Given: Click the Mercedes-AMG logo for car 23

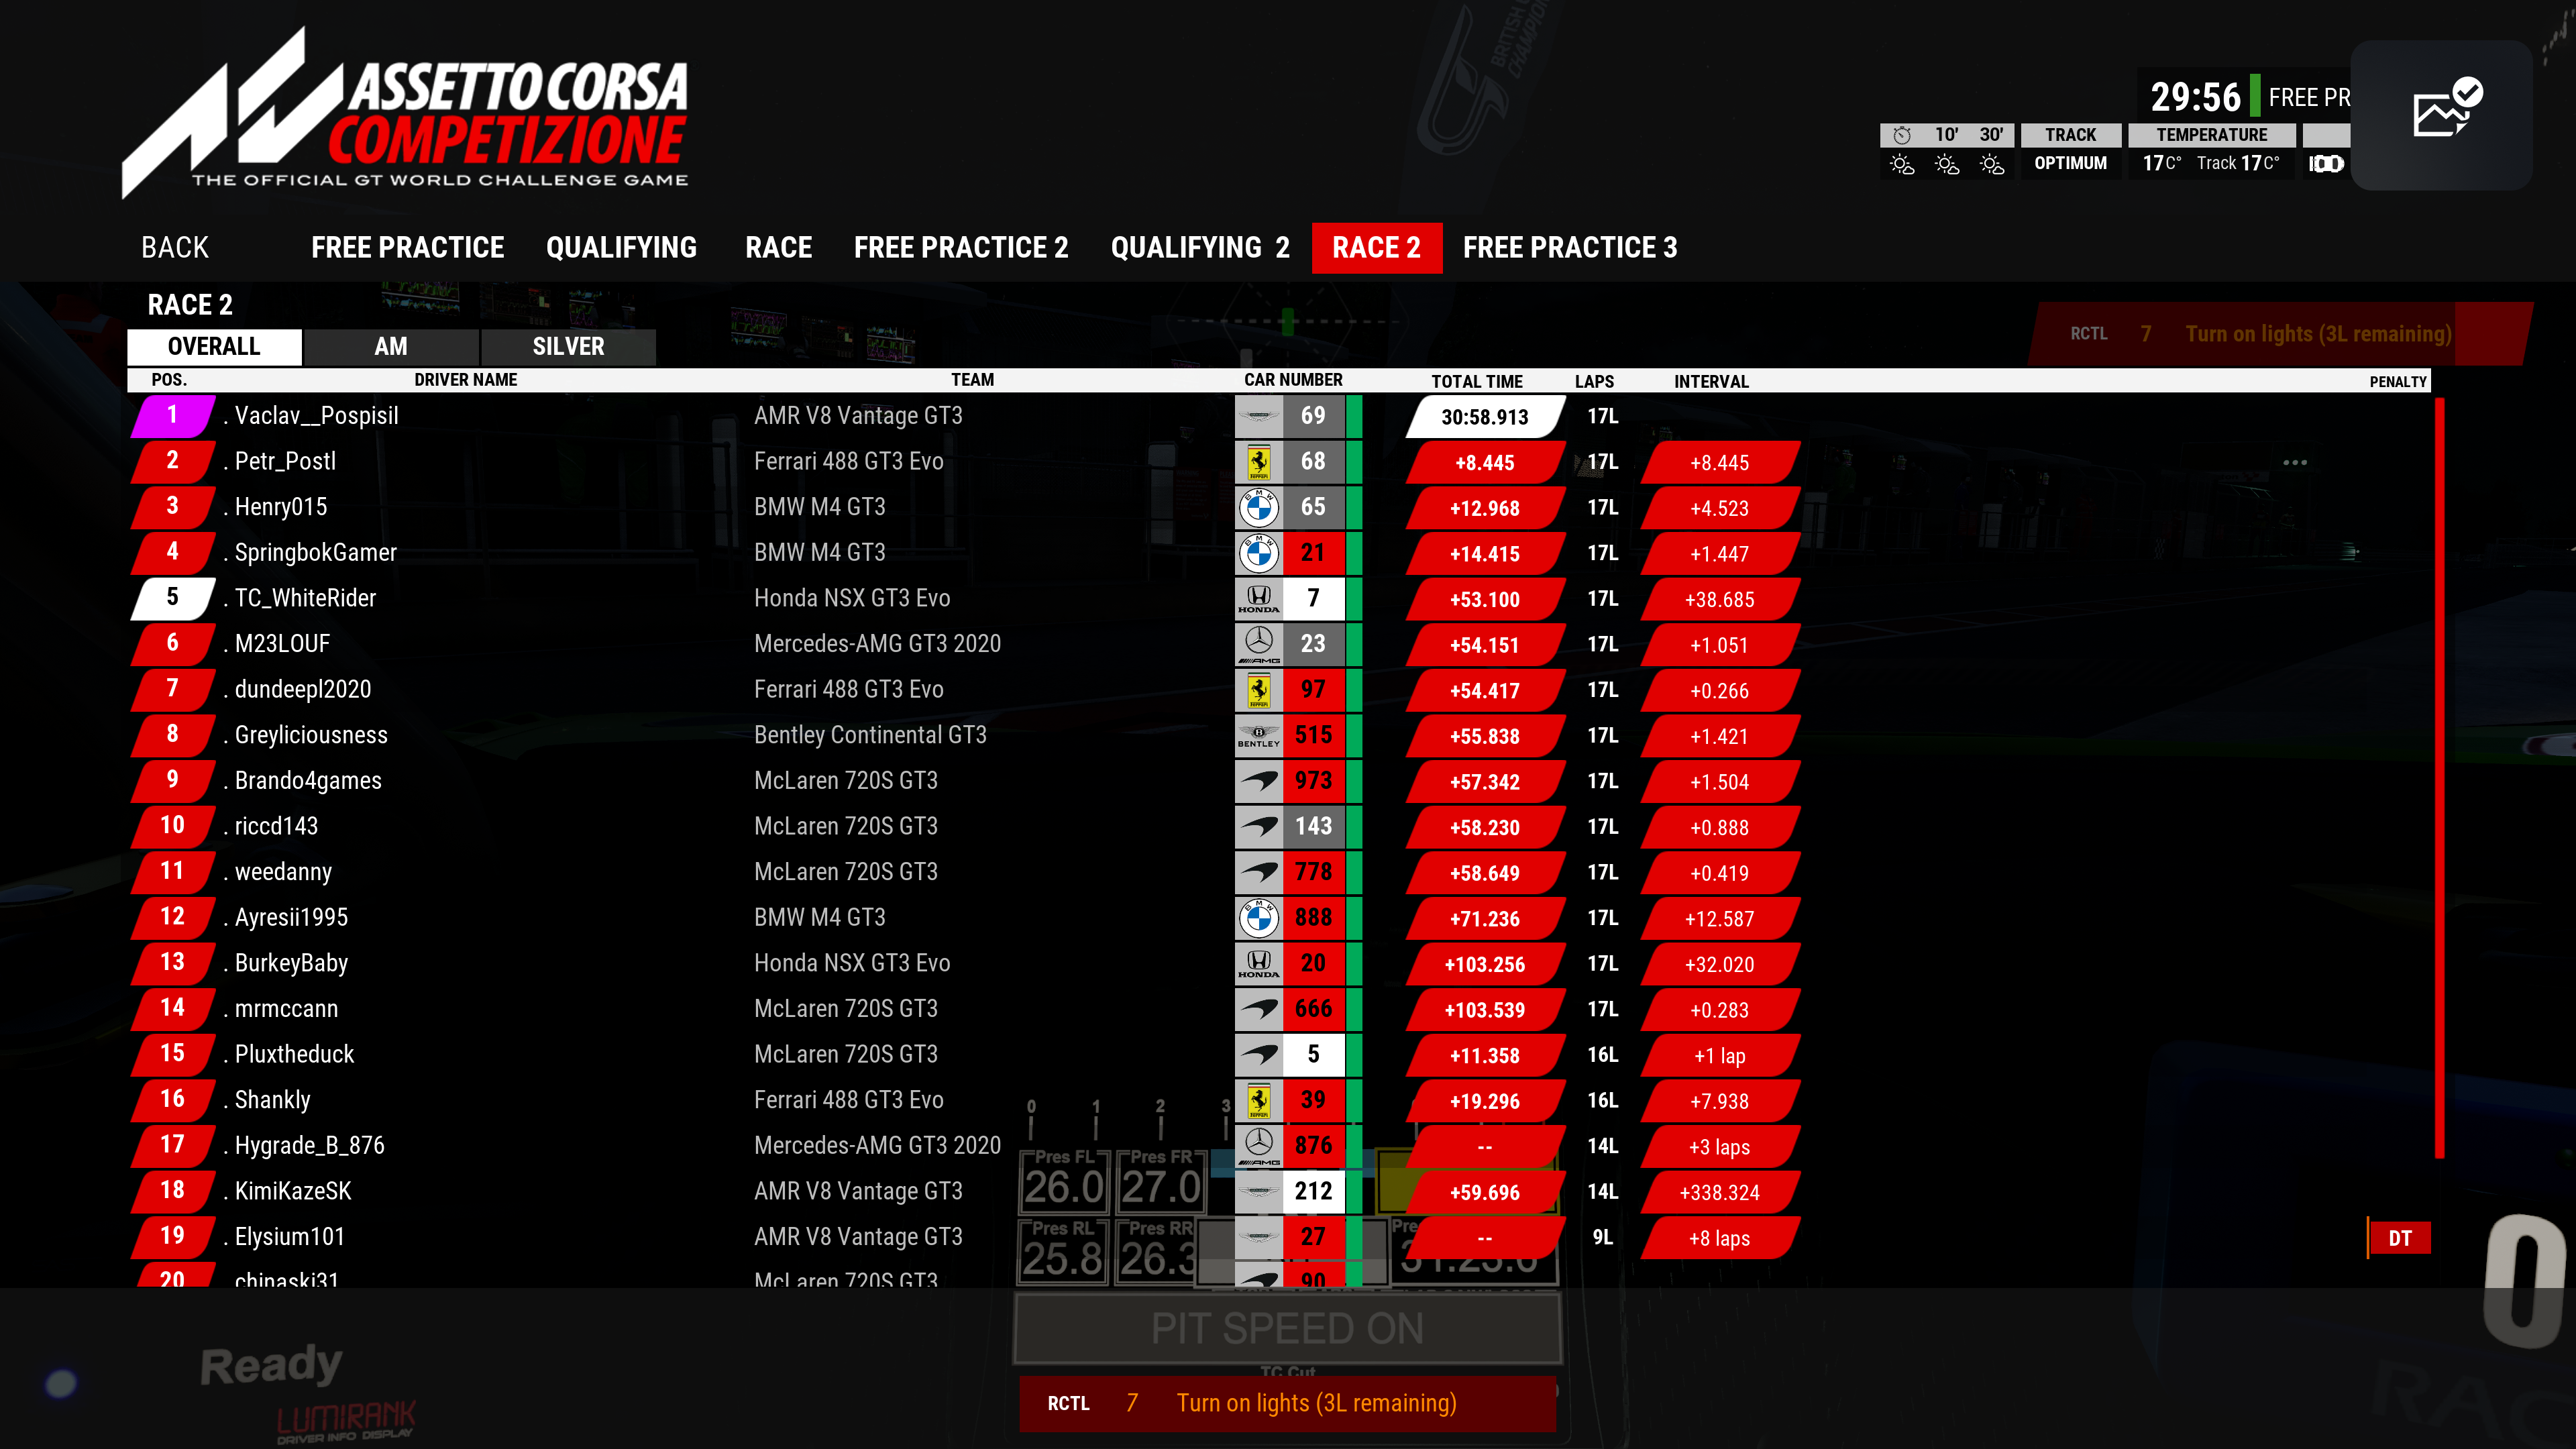Looking at the screenshot, I should pos(1259,644).
